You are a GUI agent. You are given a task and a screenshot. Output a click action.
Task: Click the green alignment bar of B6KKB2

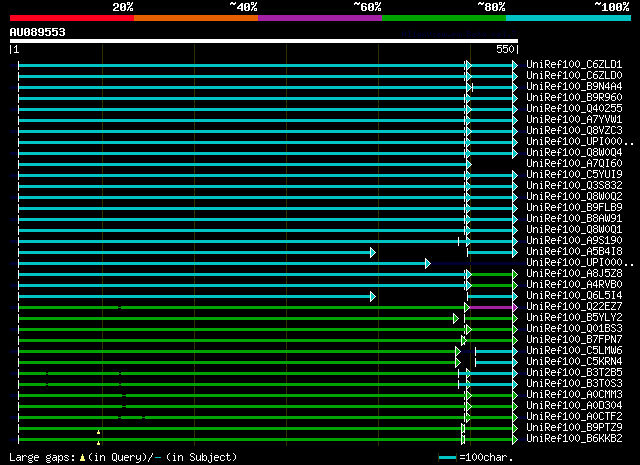click(240, 440)
